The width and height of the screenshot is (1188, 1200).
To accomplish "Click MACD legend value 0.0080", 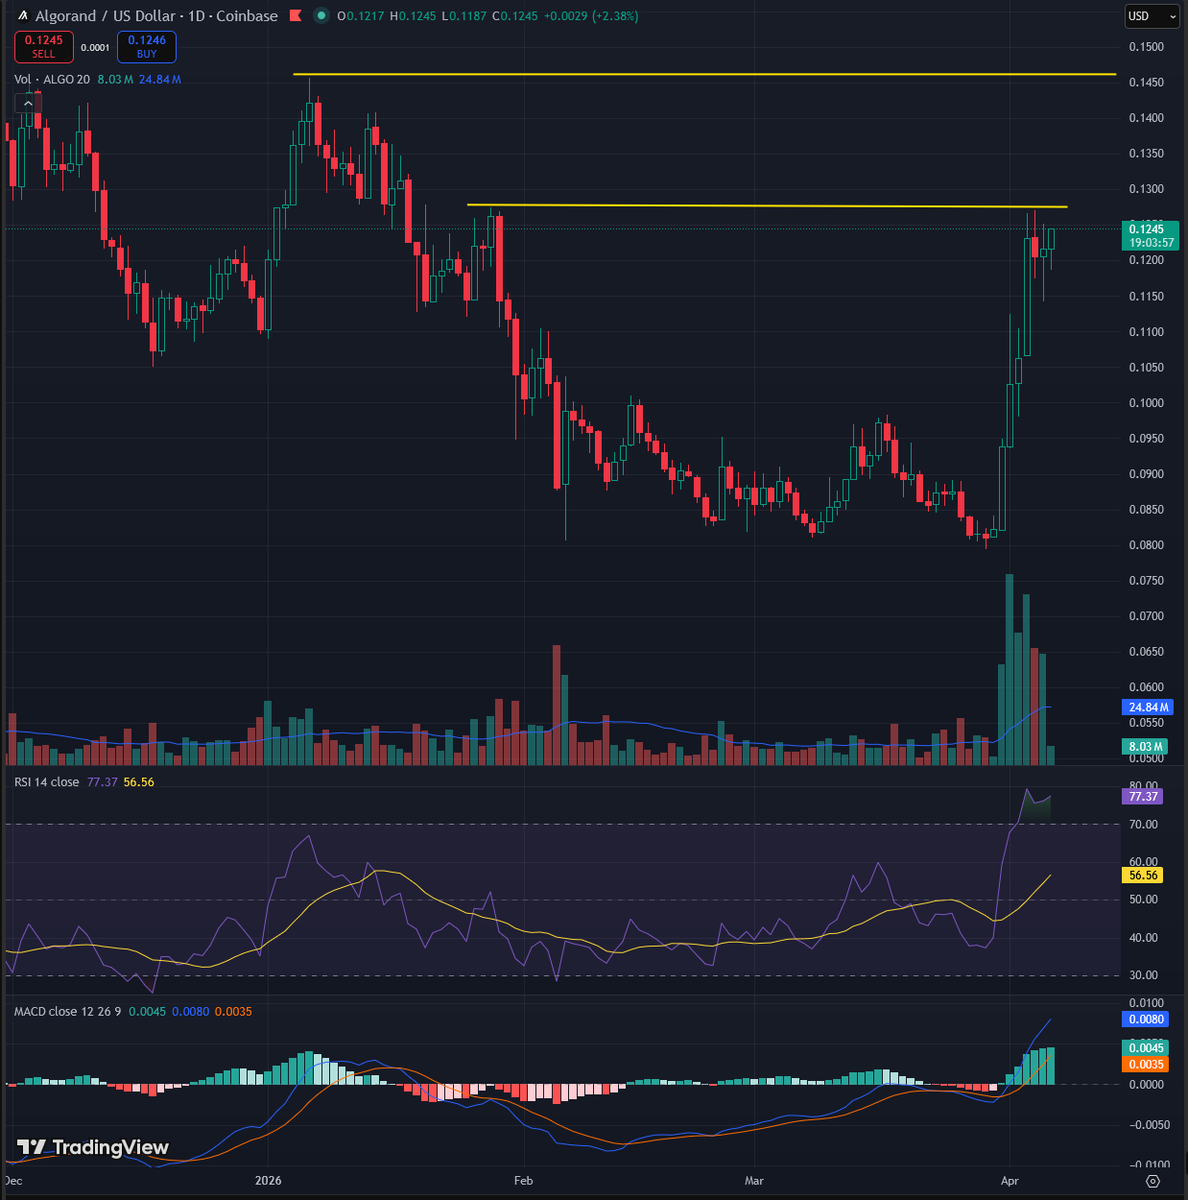I will pyautogui.click(x=190, y=1012).
